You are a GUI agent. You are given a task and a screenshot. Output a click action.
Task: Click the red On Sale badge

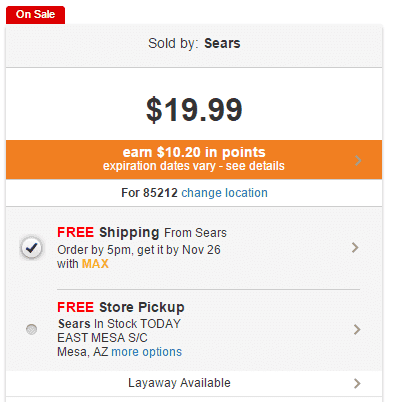35,15
